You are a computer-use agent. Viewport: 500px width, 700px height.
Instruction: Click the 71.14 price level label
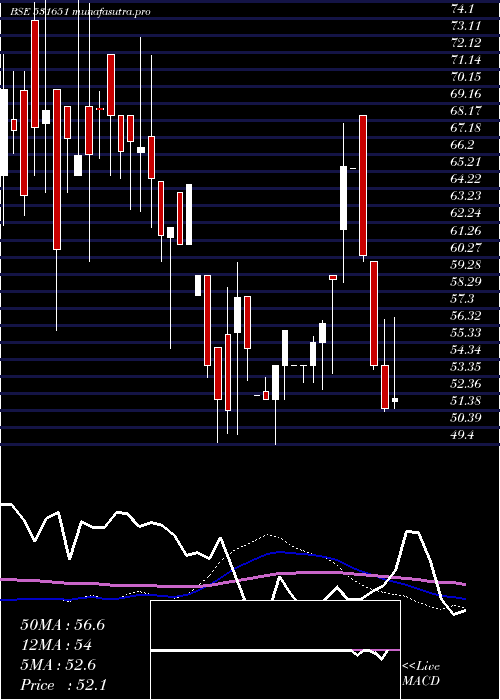pos(466,59)
